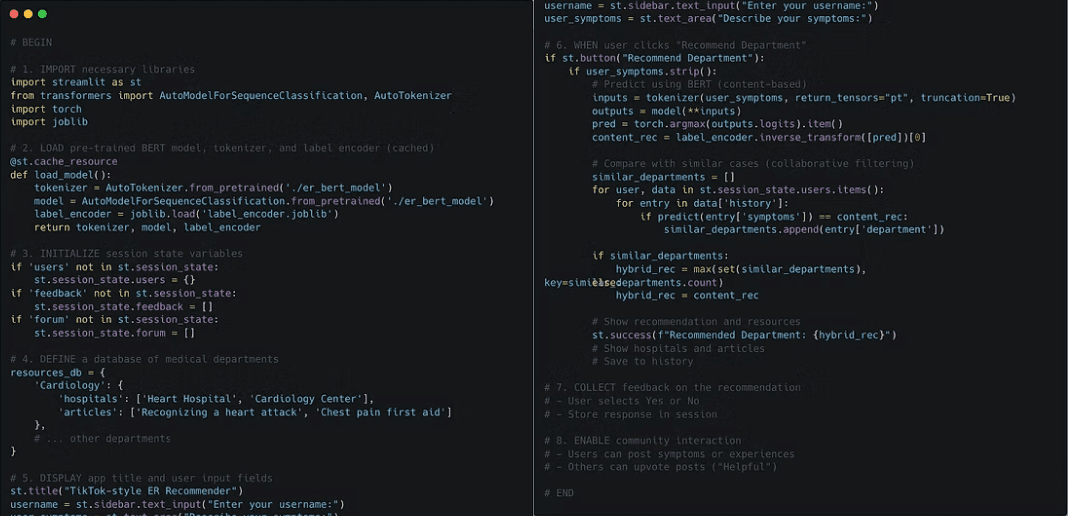Click the '# - User selects Yes or No' comment

coord(622,401)
